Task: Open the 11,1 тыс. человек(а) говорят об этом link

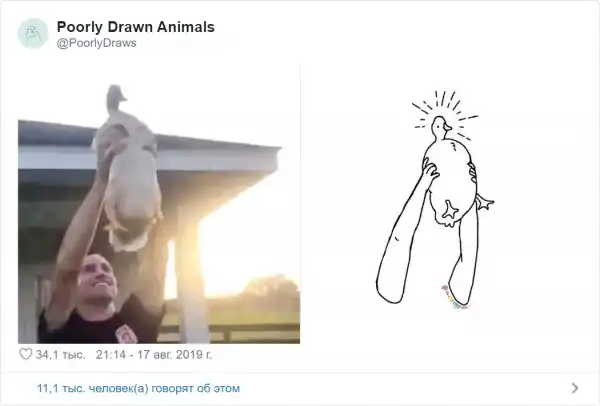Action: (138, 388)
